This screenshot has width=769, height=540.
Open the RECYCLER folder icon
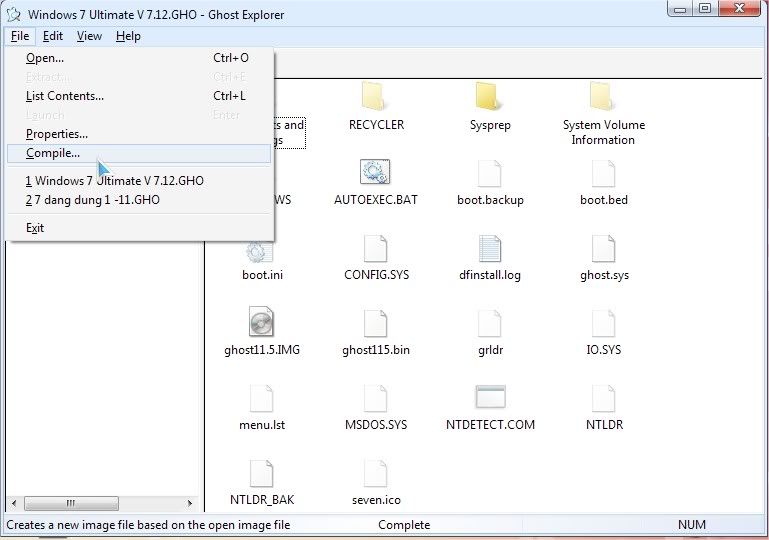[375, 96]
